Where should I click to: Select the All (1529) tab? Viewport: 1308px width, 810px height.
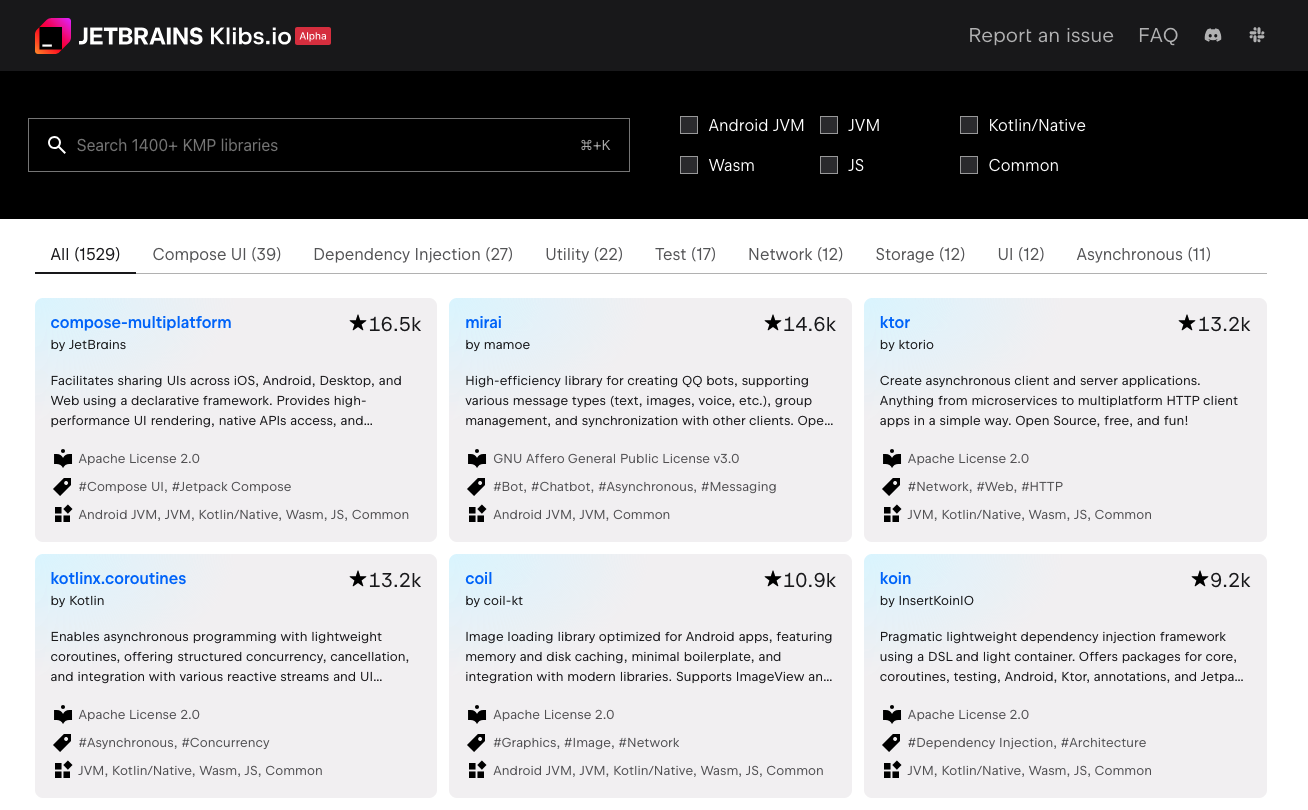pos(85,254)
